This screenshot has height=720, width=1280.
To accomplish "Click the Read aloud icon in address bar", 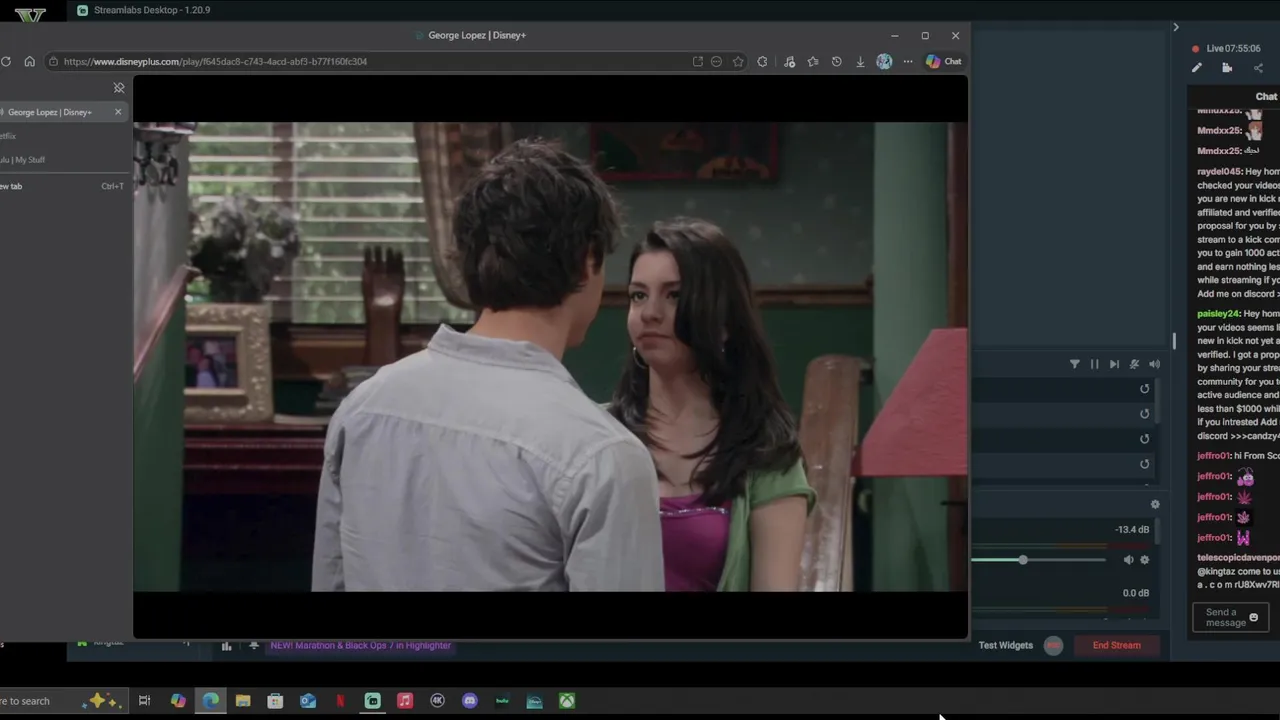I will click(716, 61).
